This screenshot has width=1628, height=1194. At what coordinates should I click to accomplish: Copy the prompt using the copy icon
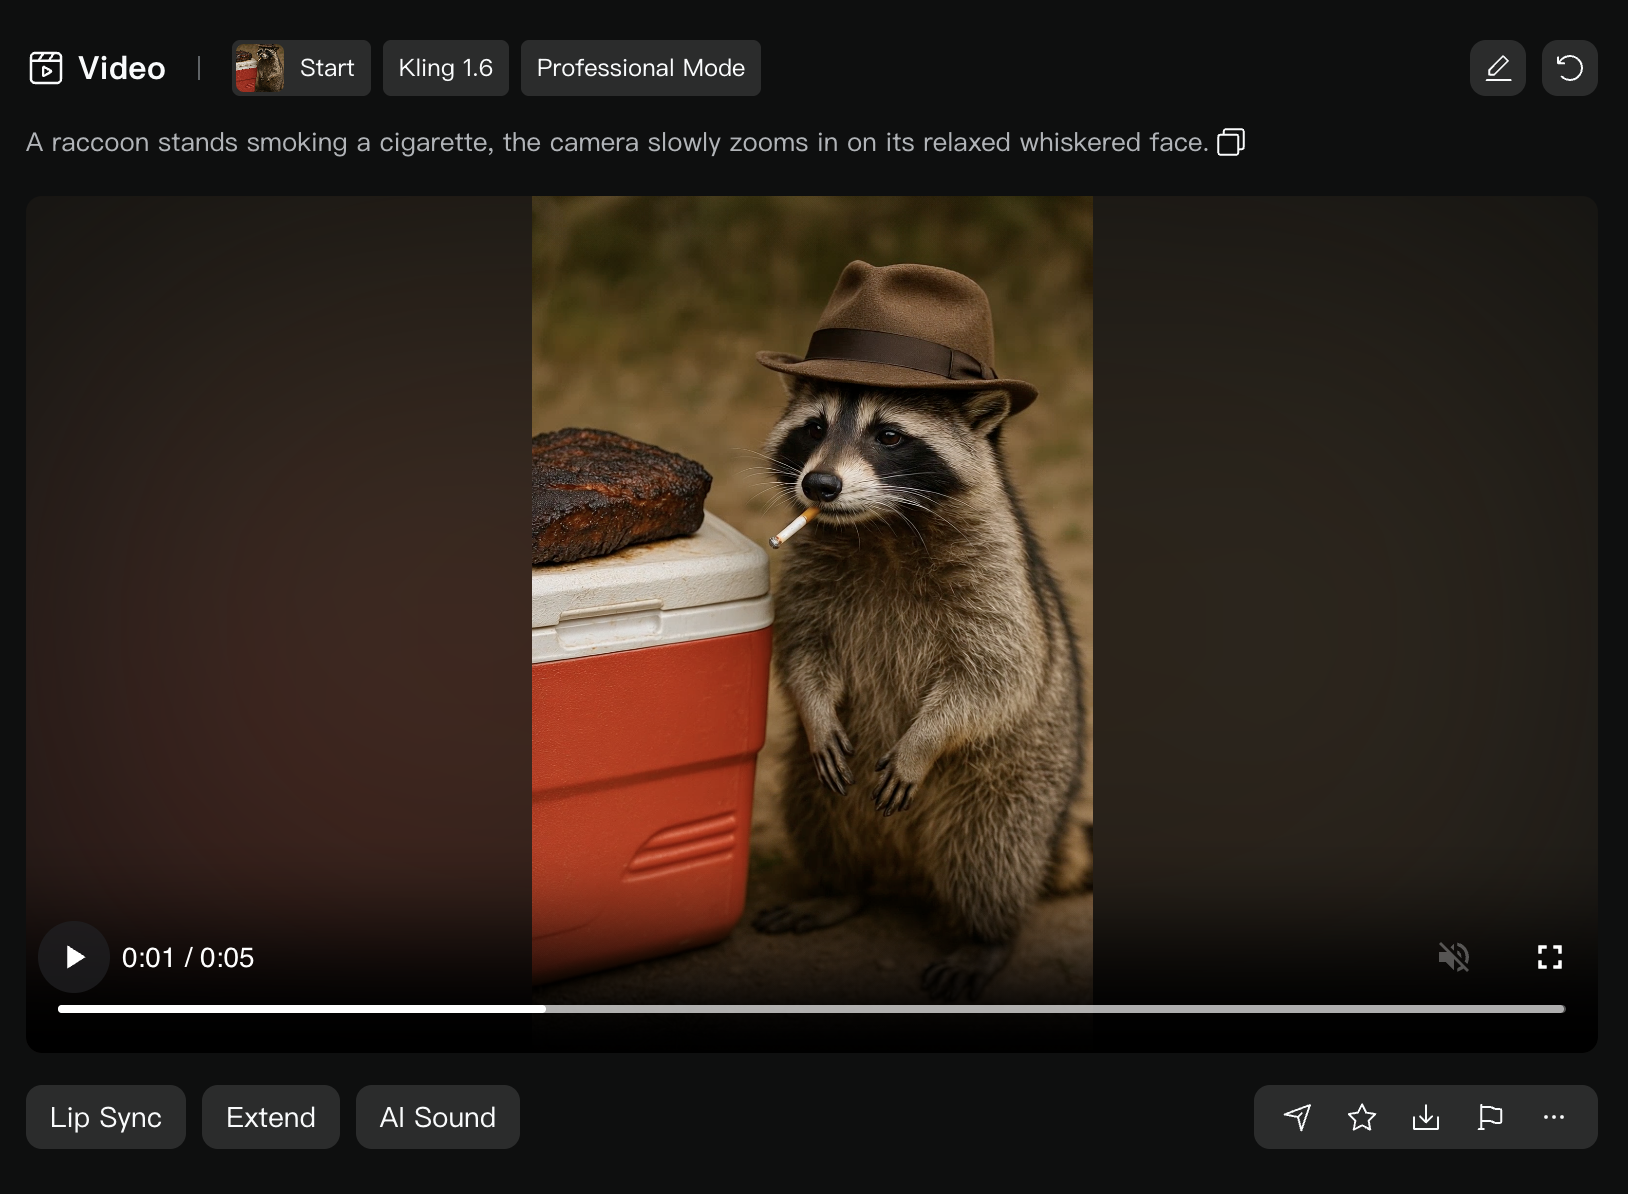[1231, 142]
